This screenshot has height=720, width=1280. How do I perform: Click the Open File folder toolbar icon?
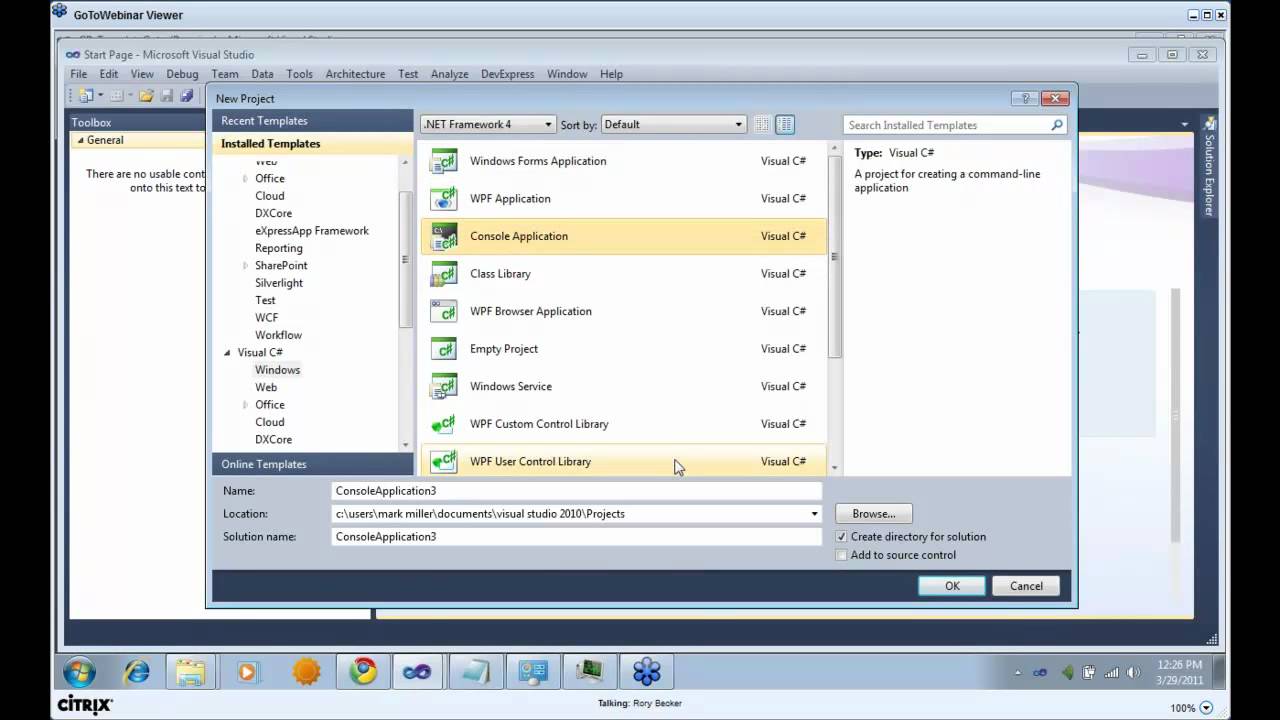[146, 96]
